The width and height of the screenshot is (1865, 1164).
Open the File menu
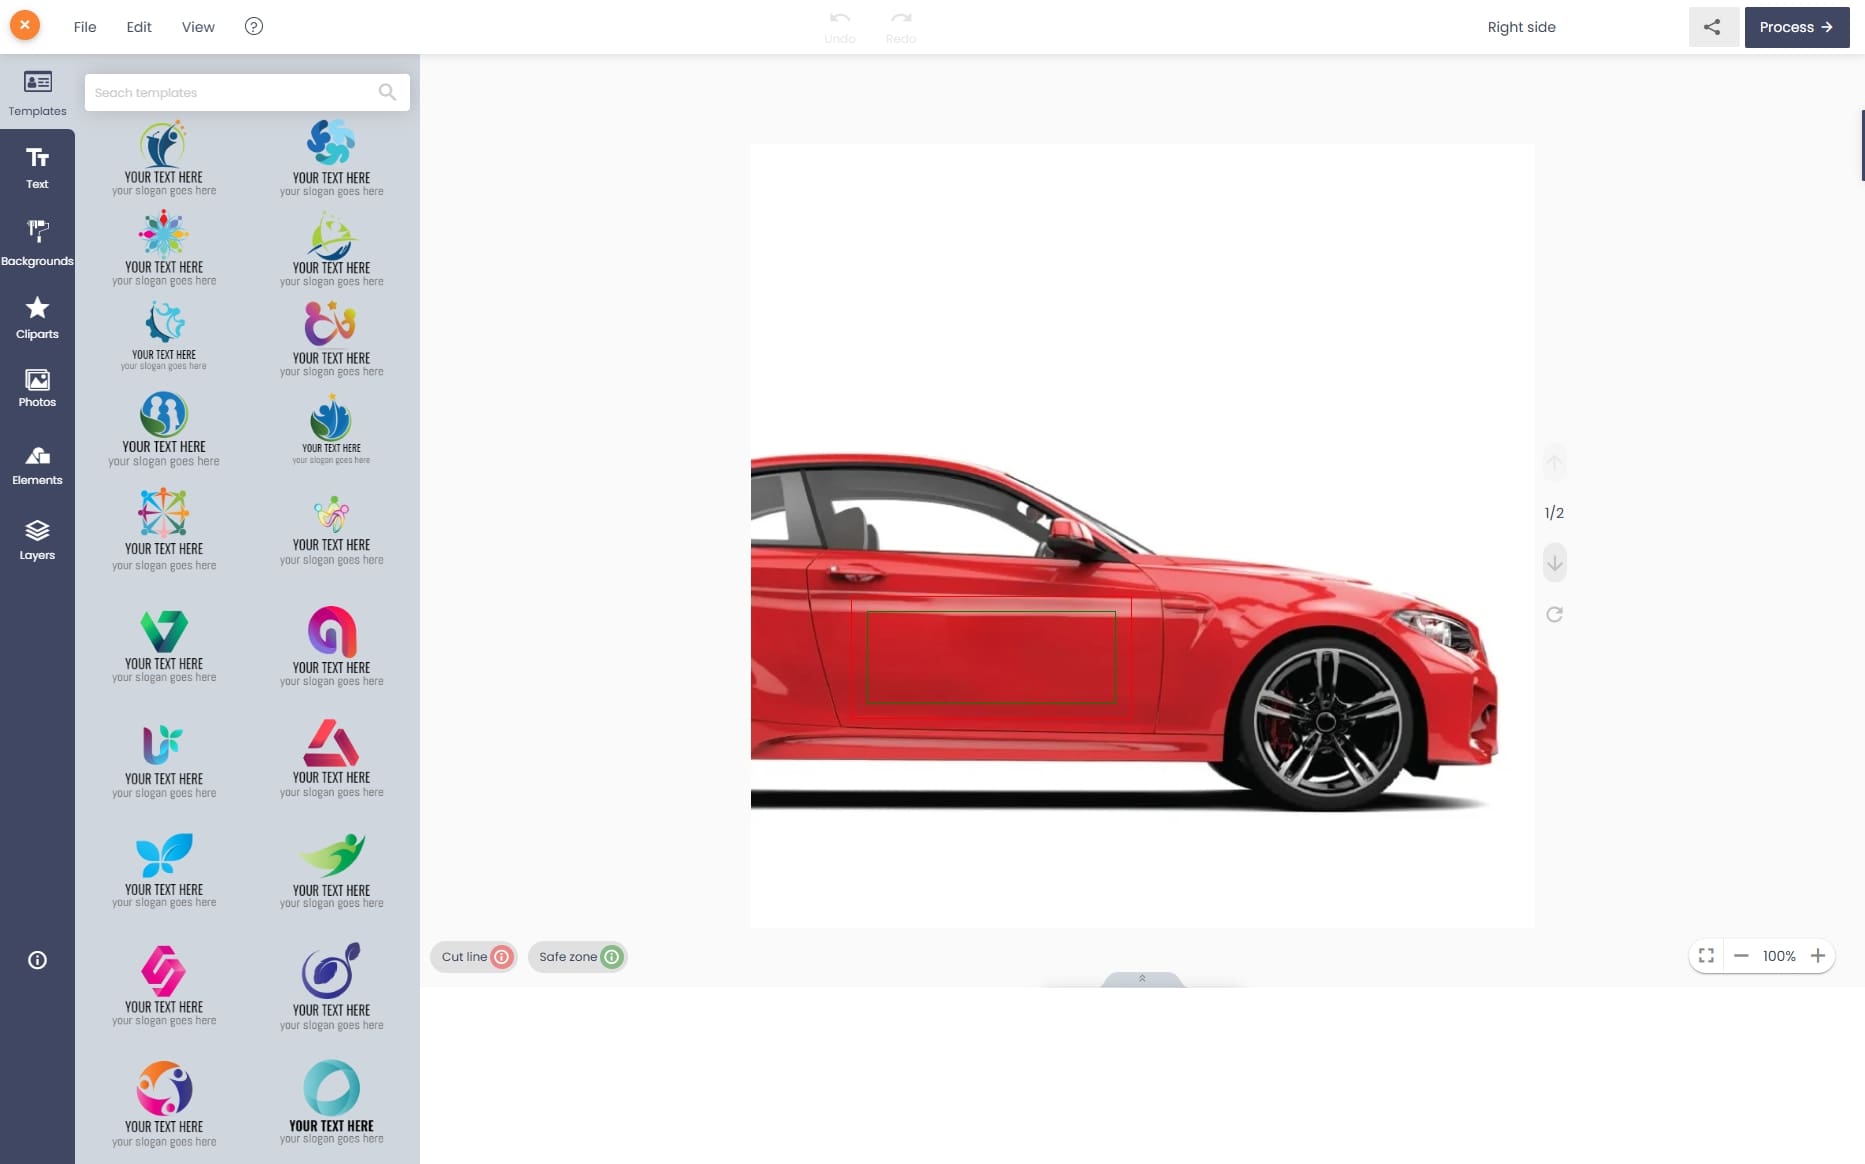85,27
